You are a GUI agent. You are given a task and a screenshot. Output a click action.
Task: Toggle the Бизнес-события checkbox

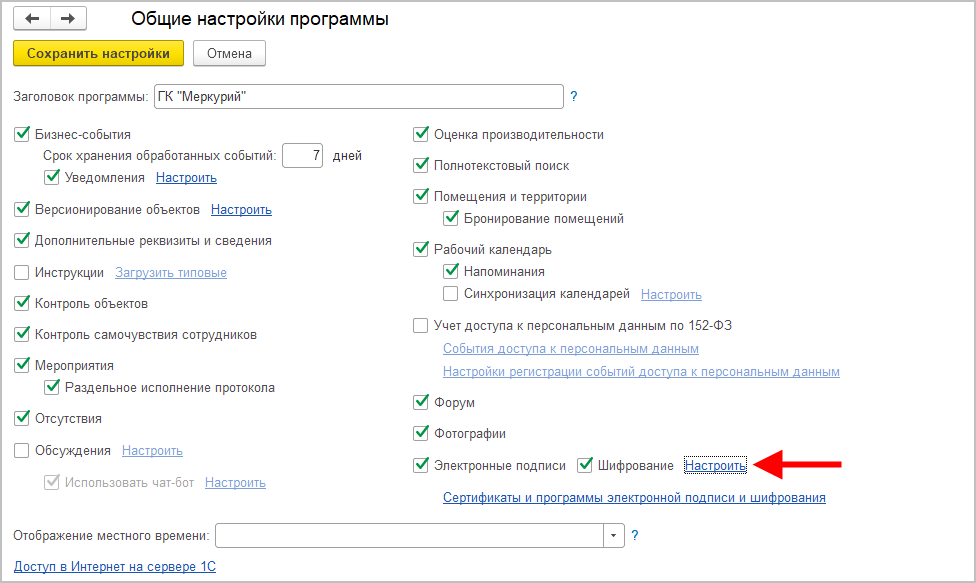coord(22,134)
